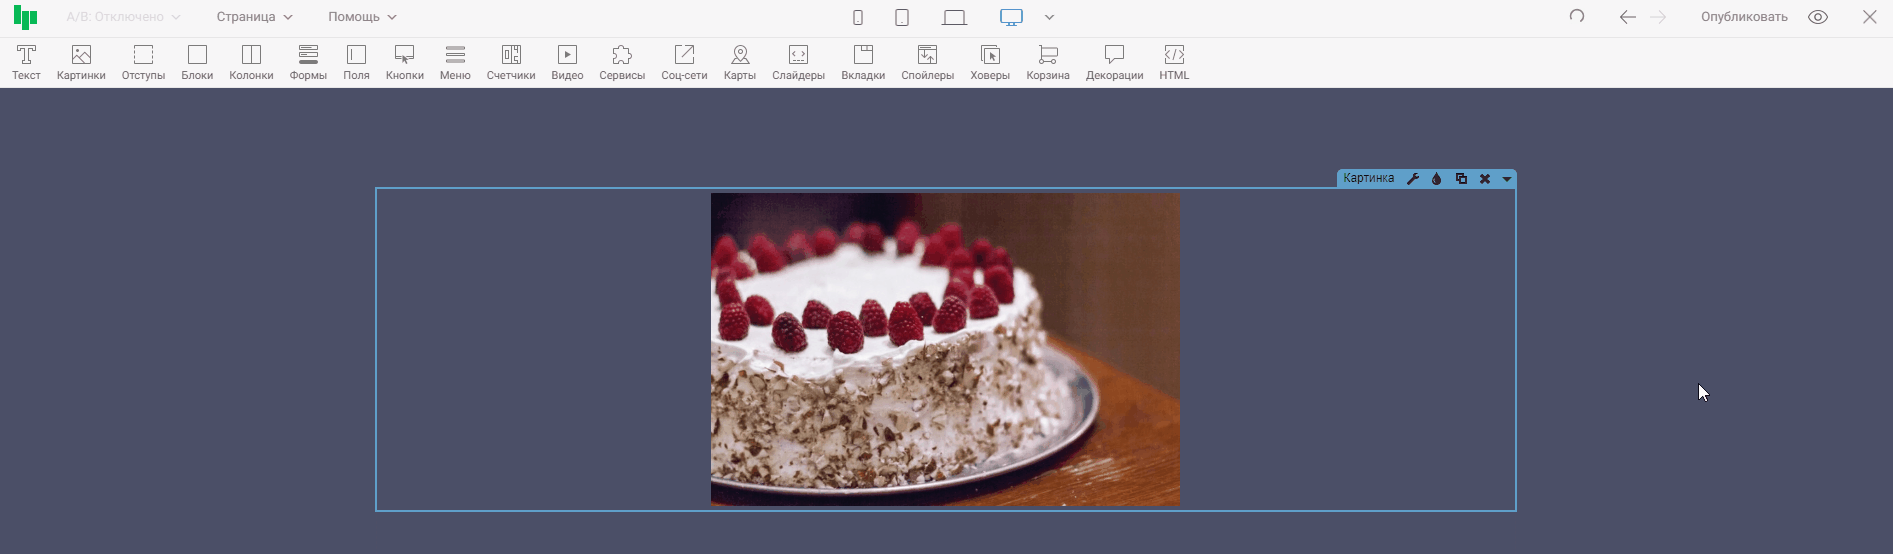Select the Текст tool
The width and height of the screenshot is (1893, 554).
click(26, 62)
